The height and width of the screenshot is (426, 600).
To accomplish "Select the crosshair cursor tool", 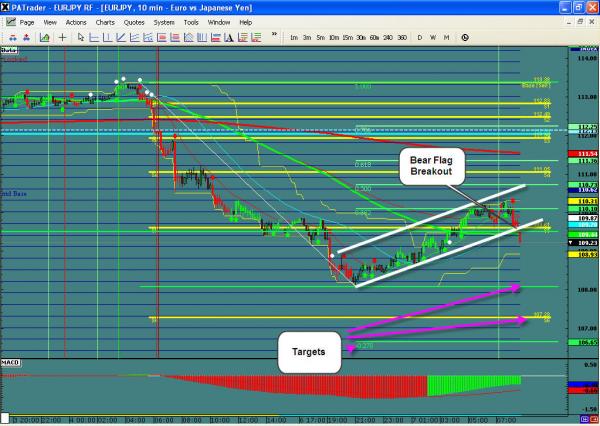I will pyautogui.click(x=62, y=37).
